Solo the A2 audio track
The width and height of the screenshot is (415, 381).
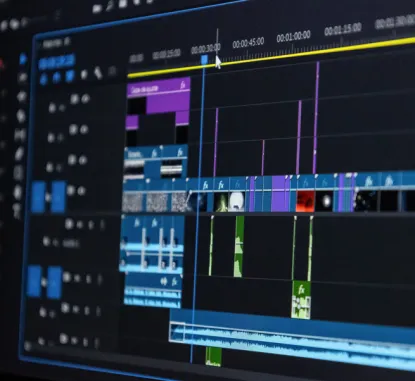(x=88, y=278)
